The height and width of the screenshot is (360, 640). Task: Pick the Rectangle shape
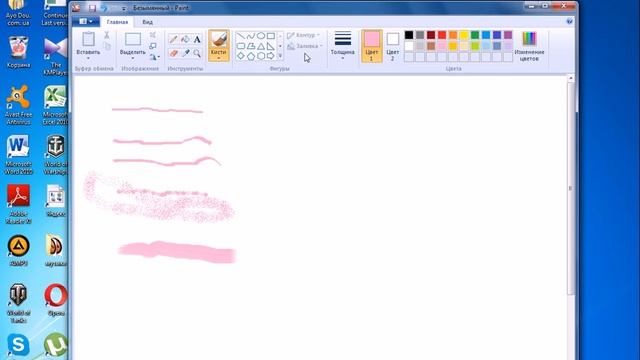click(270, 36)
